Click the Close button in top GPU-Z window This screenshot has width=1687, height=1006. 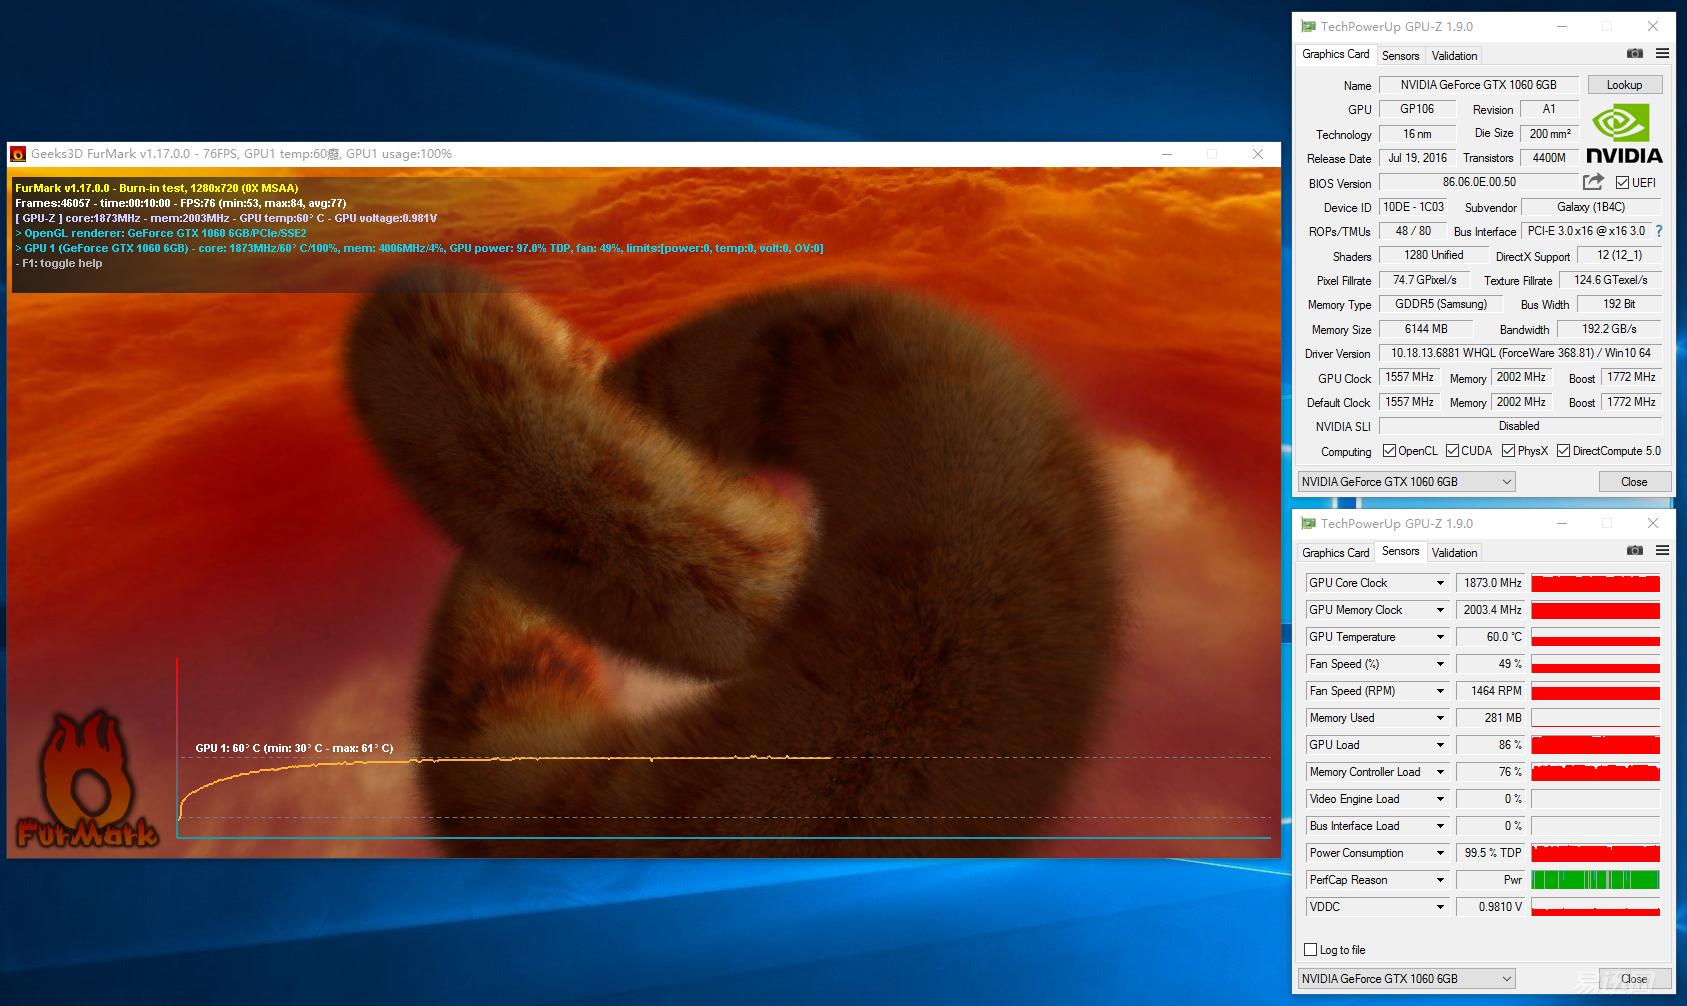(1633, 482)
